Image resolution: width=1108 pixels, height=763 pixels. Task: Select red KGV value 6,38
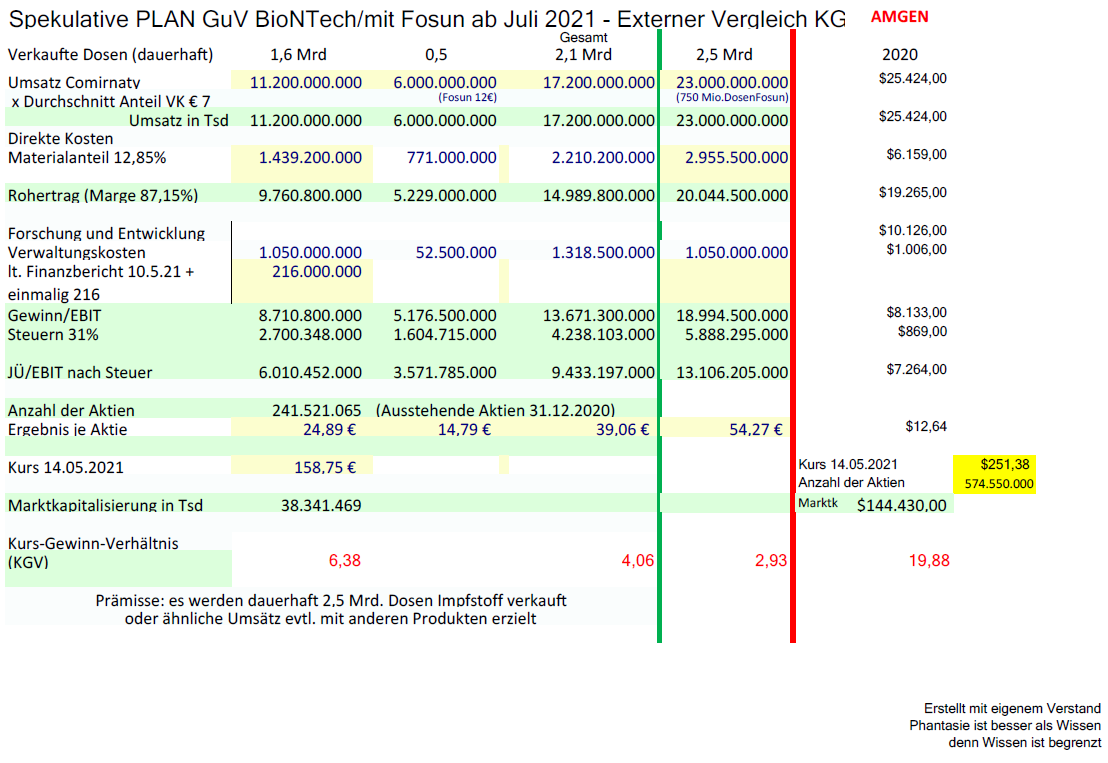(x=345, y=561)
